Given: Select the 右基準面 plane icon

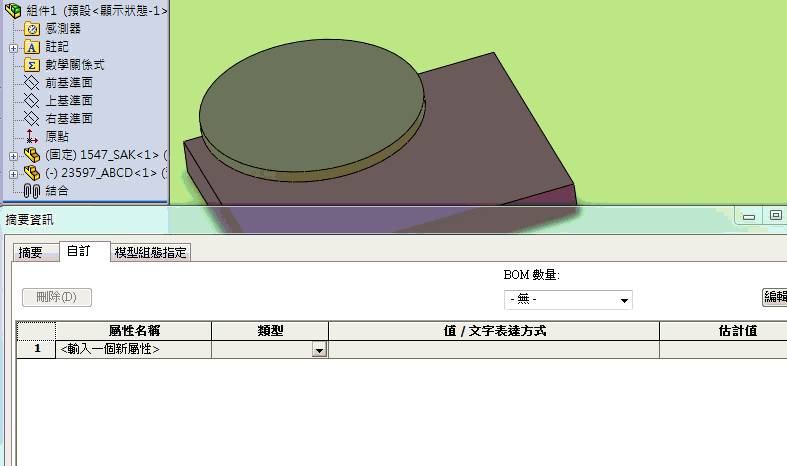Looking at the screenshot, I should pyautogui.click(x=32, y=119).
